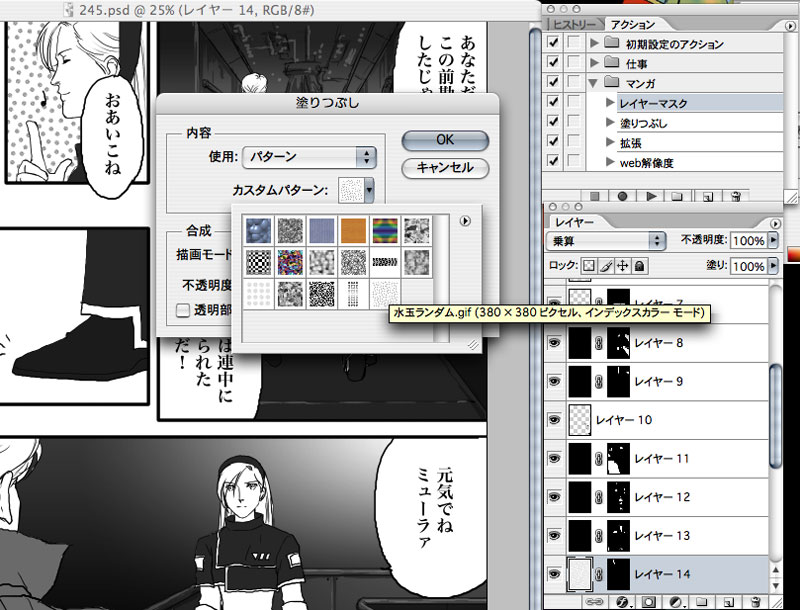Image resolution: width=800 pixels, height=610 pixels.
Task: Click the lock position move icon
Action: (x=621, y=266)
